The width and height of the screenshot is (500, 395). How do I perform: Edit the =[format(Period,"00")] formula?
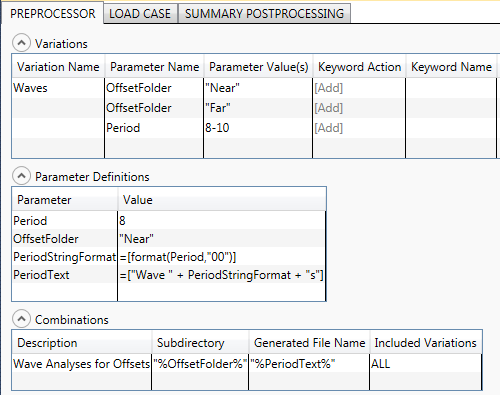click(222, 257)
